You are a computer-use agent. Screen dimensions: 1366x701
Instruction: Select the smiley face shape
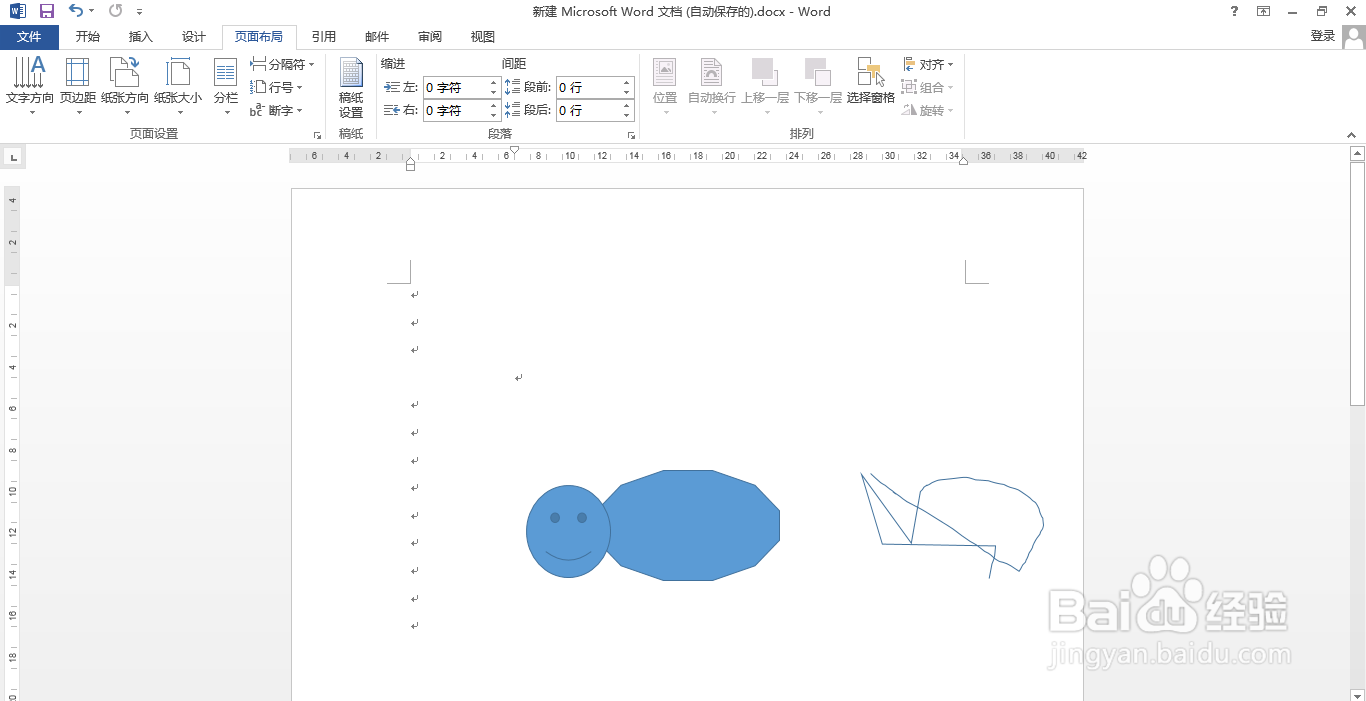568,532
